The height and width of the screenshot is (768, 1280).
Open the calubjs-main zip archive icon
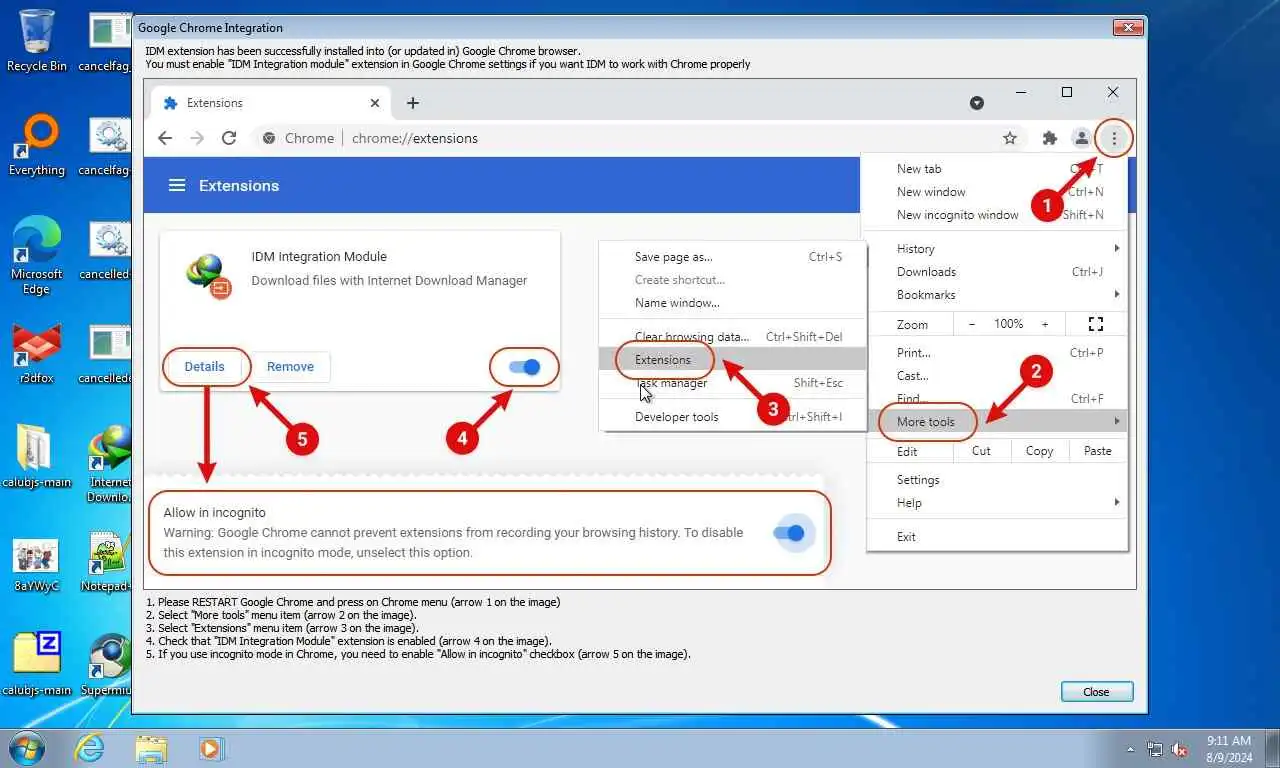(37, 664)
